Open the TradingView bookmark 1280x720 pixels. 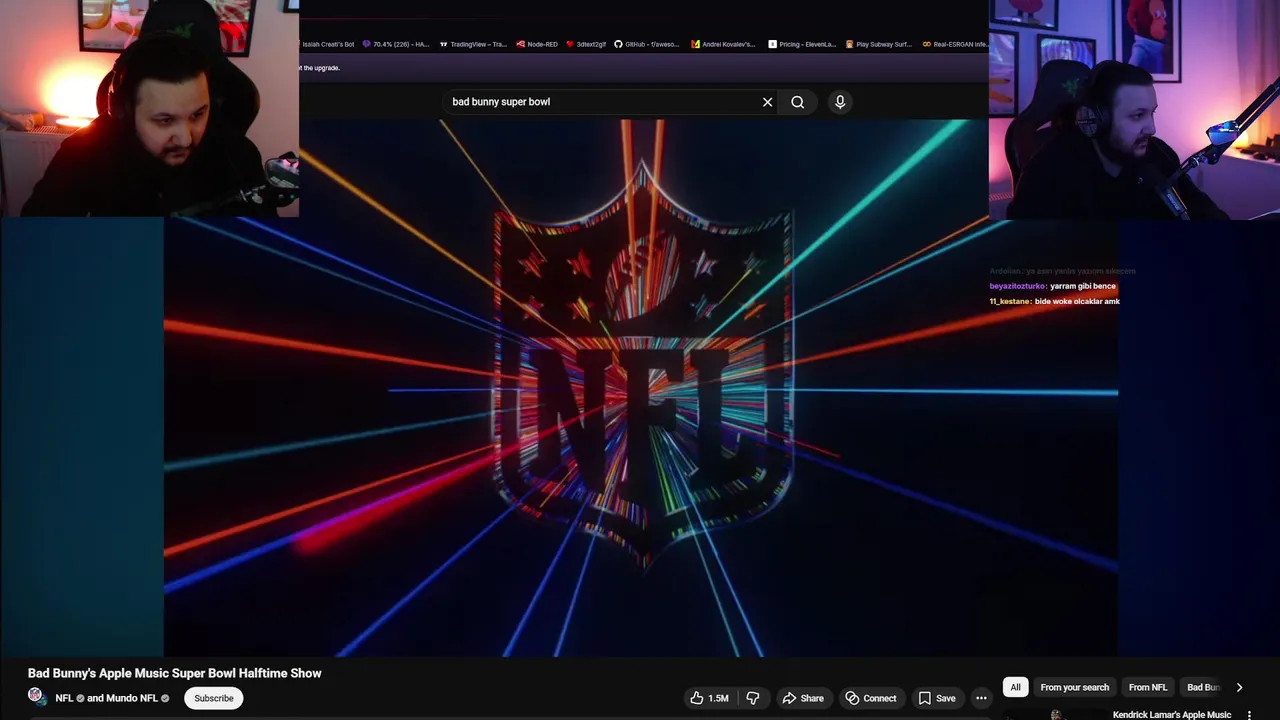click(473, 44)
